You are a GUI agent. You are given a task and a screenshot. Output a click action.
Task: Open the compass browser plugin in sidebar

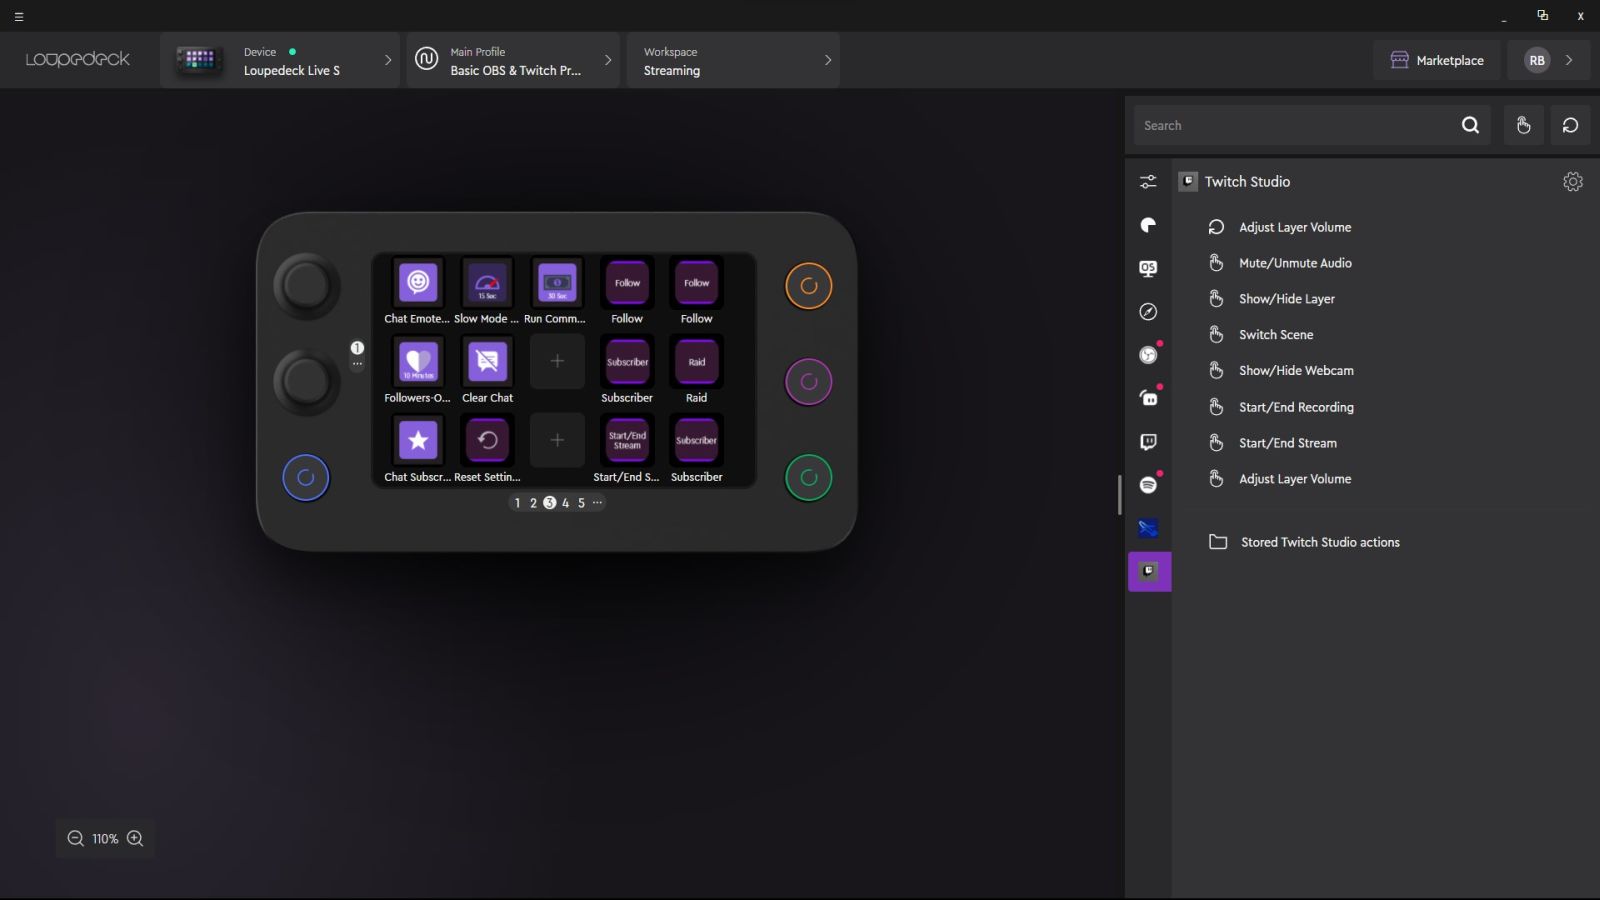(1148, 312)
